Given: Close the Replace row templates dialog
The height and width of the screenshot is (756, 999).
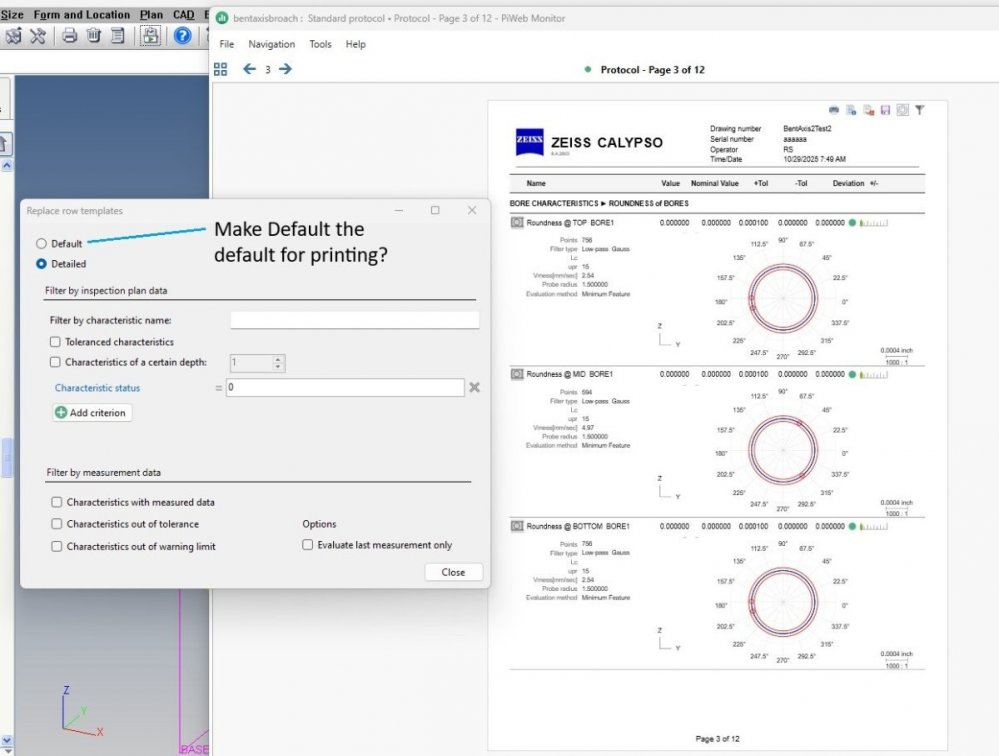Looking at the screenshot, I should (x=453, y=572).
